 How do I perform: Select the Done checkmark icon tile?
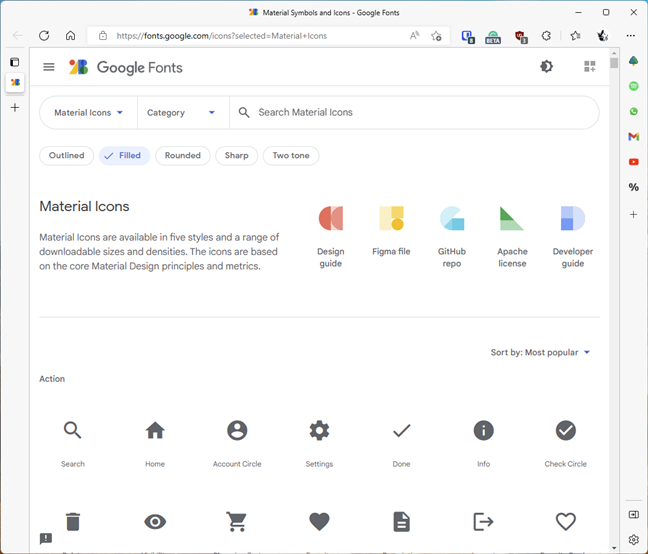(x=401, y=444)
